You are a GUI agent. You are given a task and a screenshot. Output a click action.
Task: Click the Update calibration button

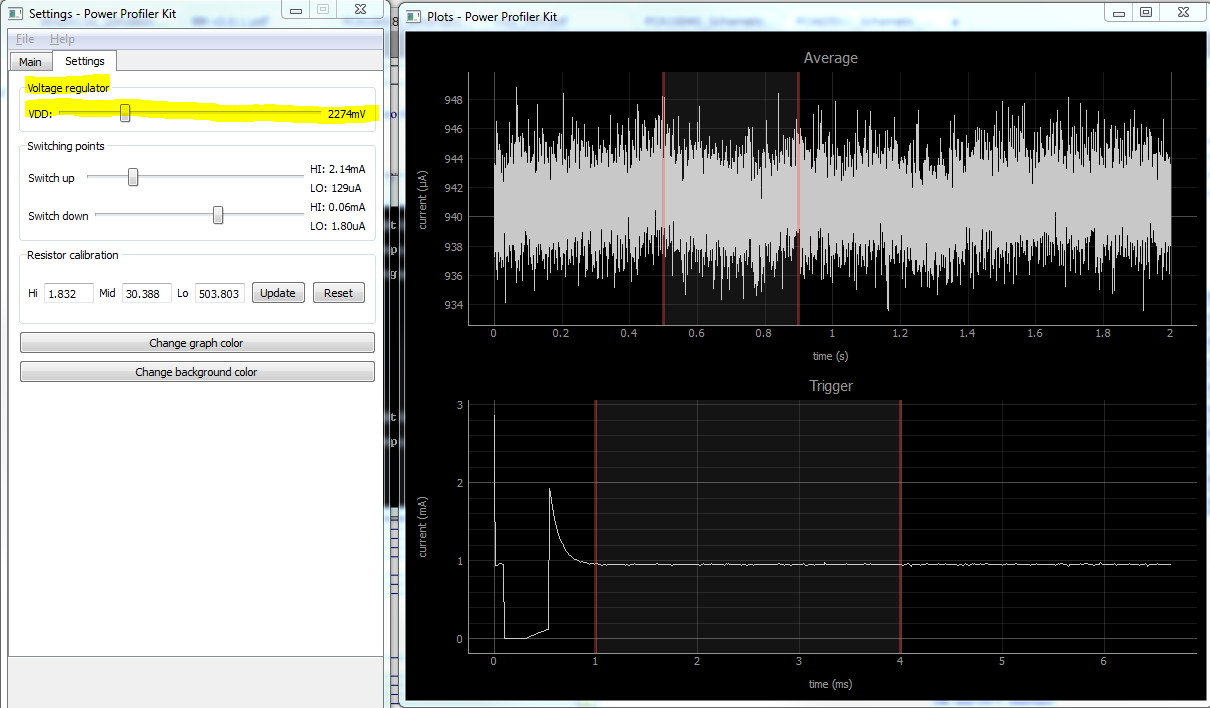click(278, 293)
